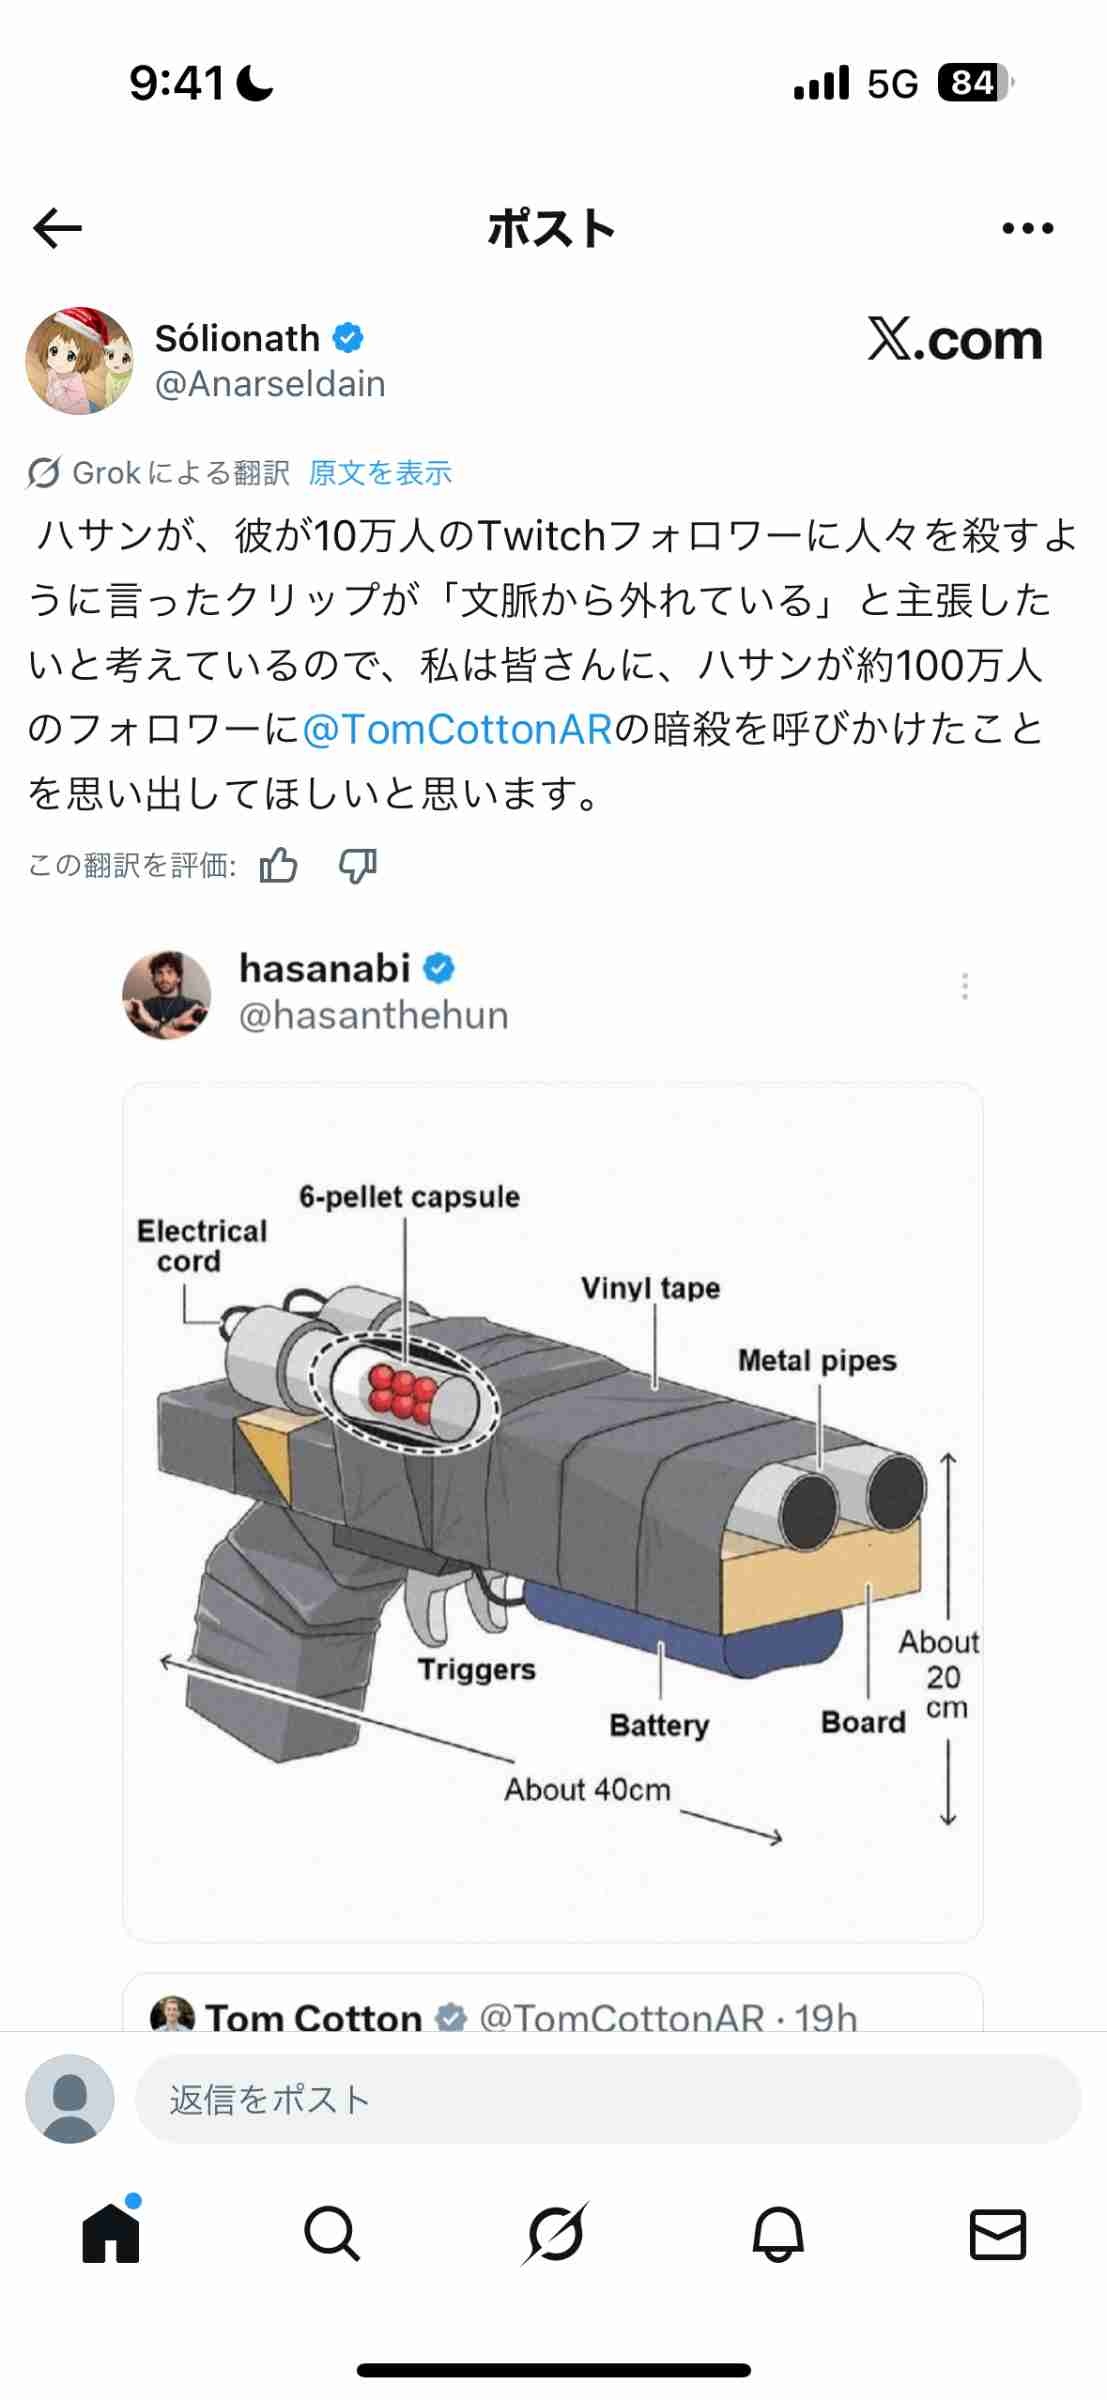The height and width of the screenshot is (2400, 1107).
Task: Open the Grok tab icon
Action: (555, 2233)
